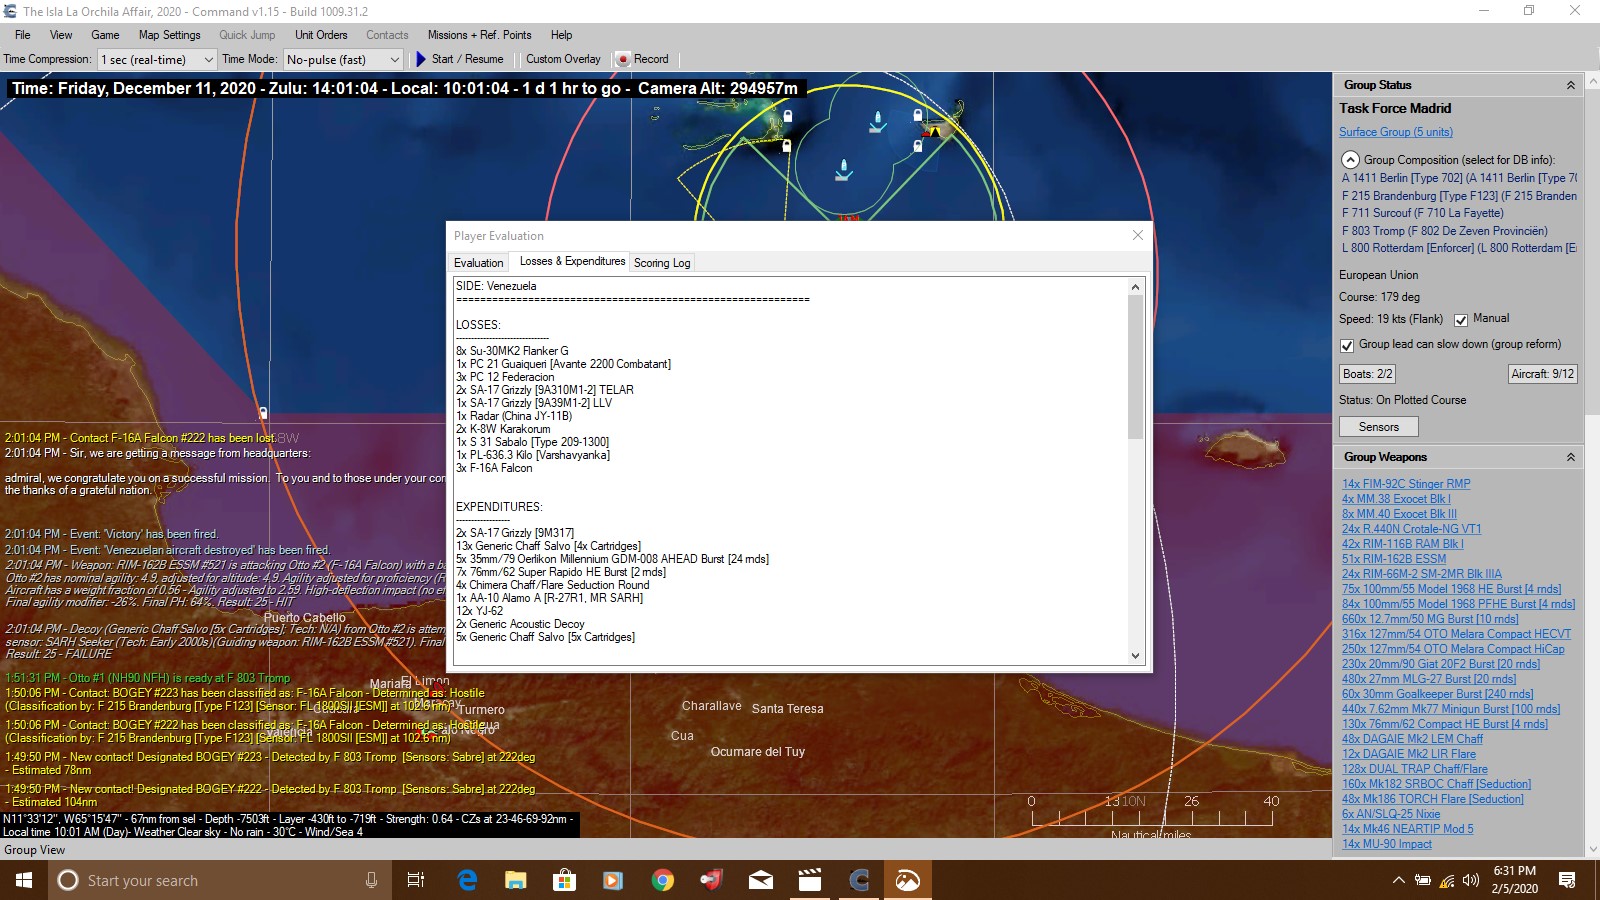Click the active highlighted app icon in taskbar
Image resolution: width=1600 pixels, height=900 pixels.
(x=907, y=880)
